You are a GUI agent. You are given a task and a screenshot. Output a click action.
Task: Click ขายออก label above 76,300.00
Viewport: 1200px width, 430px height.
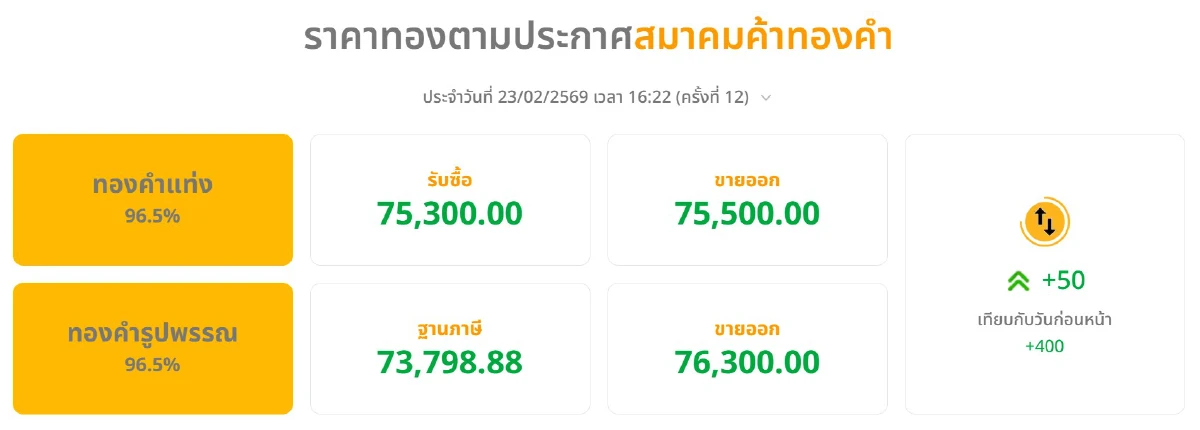[747, 329]
